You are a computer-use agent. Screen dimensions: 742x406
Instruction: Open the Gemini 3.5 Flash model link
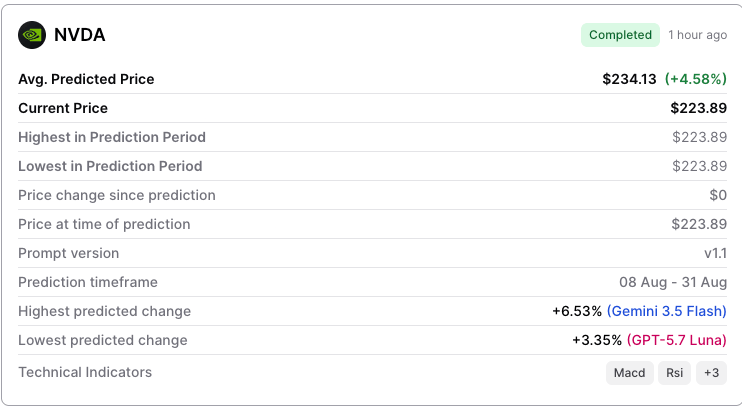[x=666, y=311]
